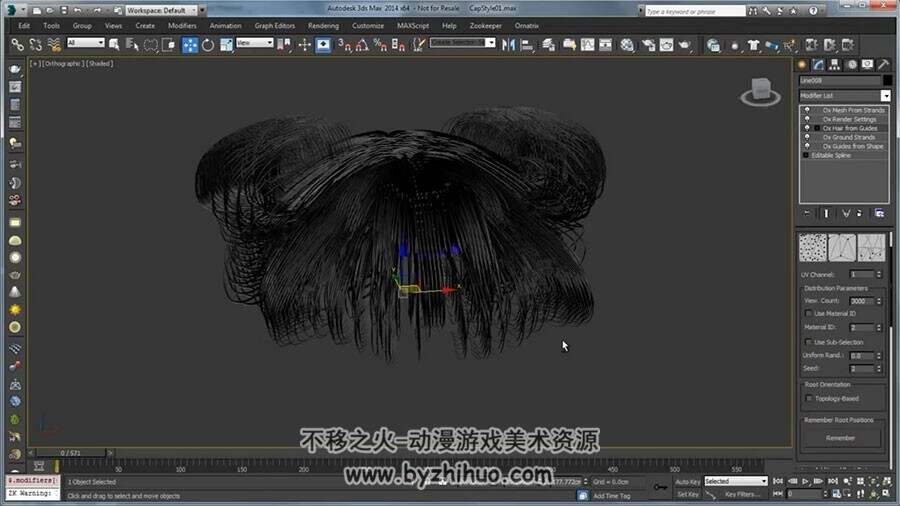900x506 pixels.
Task: Switch to the Modify command panel tab
Action: point(818,65)
